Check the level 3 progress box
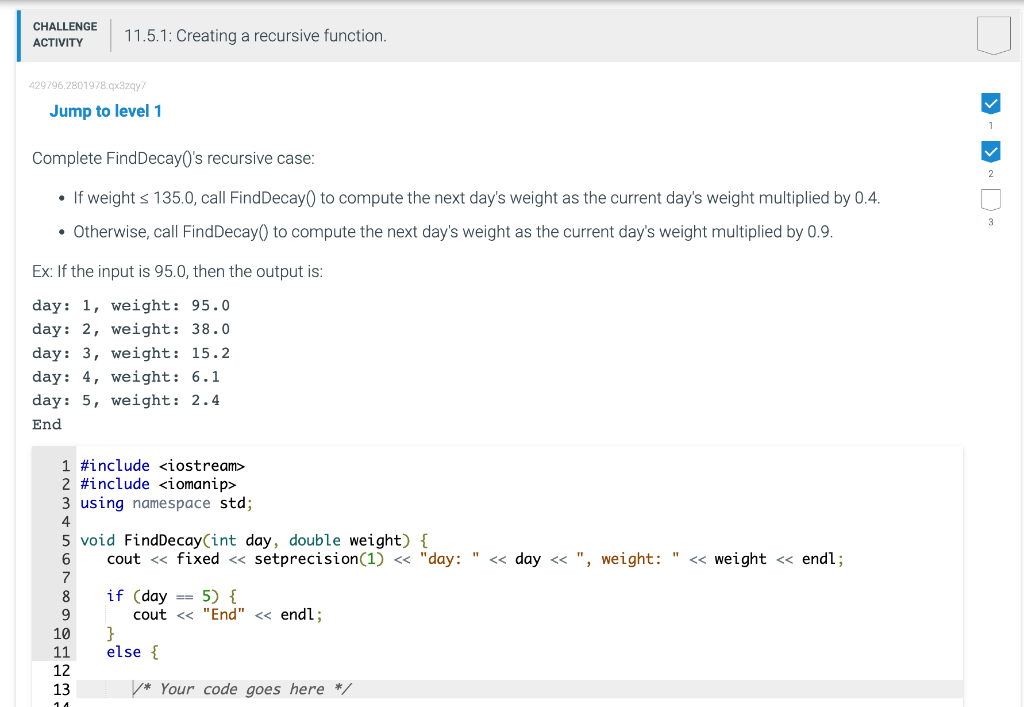The height and width of the screenshot is (707, 1024). (990, 200)
